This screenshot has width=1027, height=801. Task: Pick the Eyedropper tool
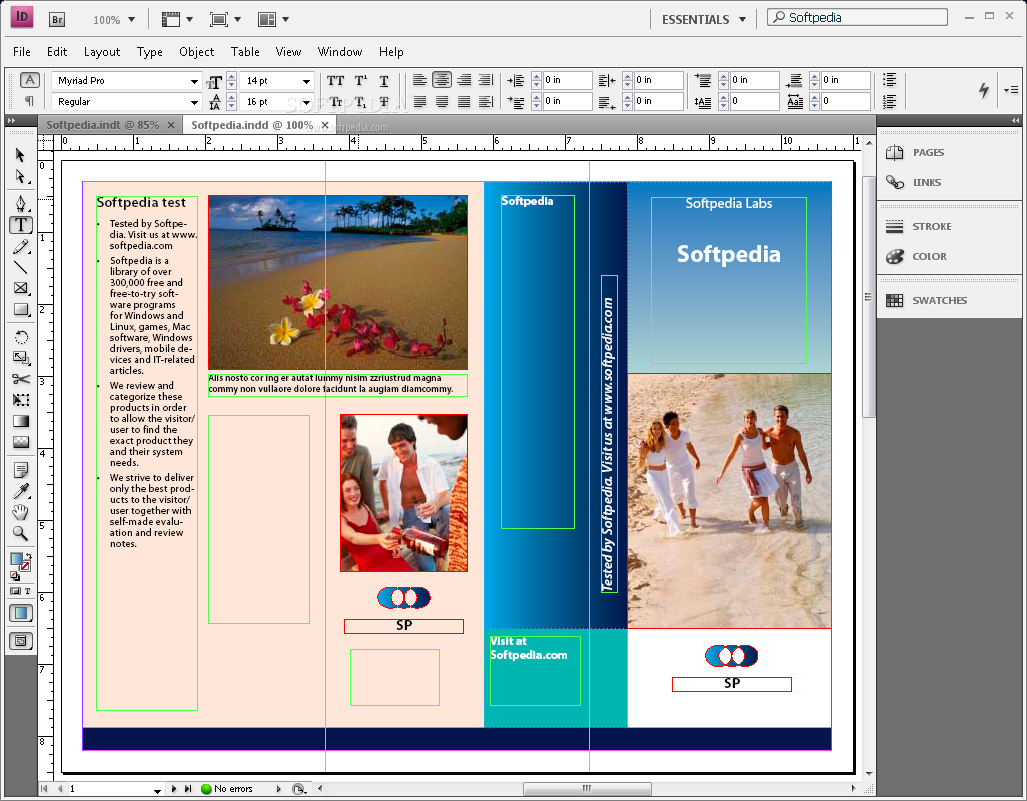pyautogui.click(x=21, y=490)
